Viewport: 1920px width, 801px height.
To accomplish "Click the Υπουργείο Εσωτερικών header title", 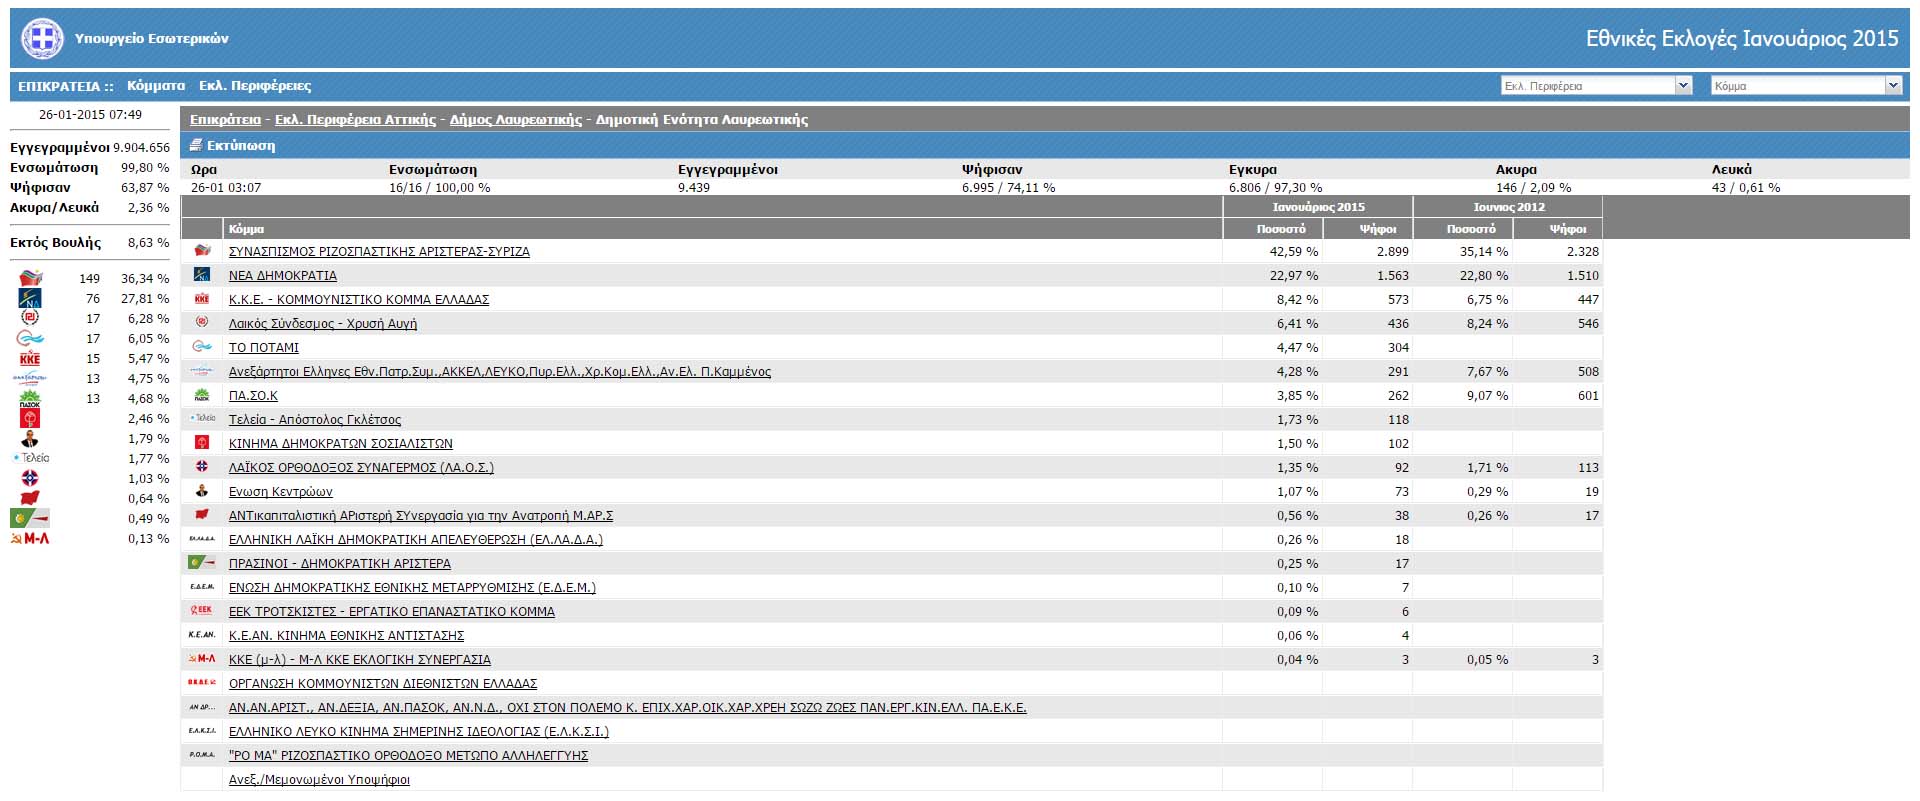I will (x=151, y=39).
